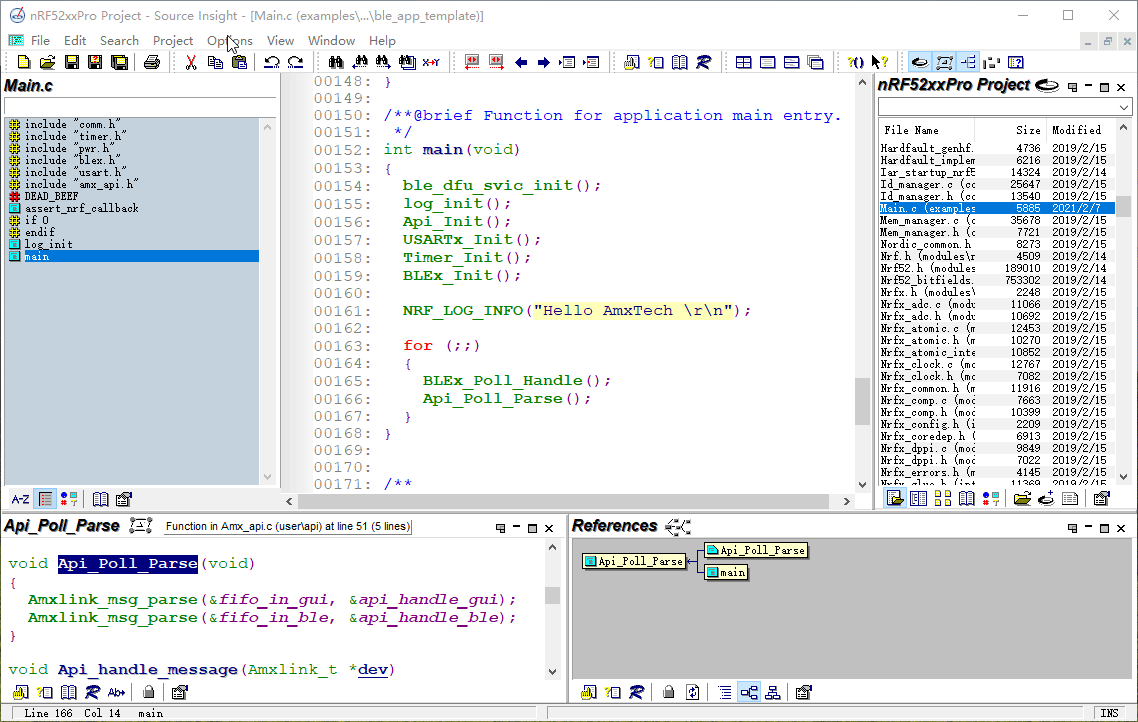Click the Lookup References R icon
Viewport: 1138px width, 722px height.
coord(703,62)
